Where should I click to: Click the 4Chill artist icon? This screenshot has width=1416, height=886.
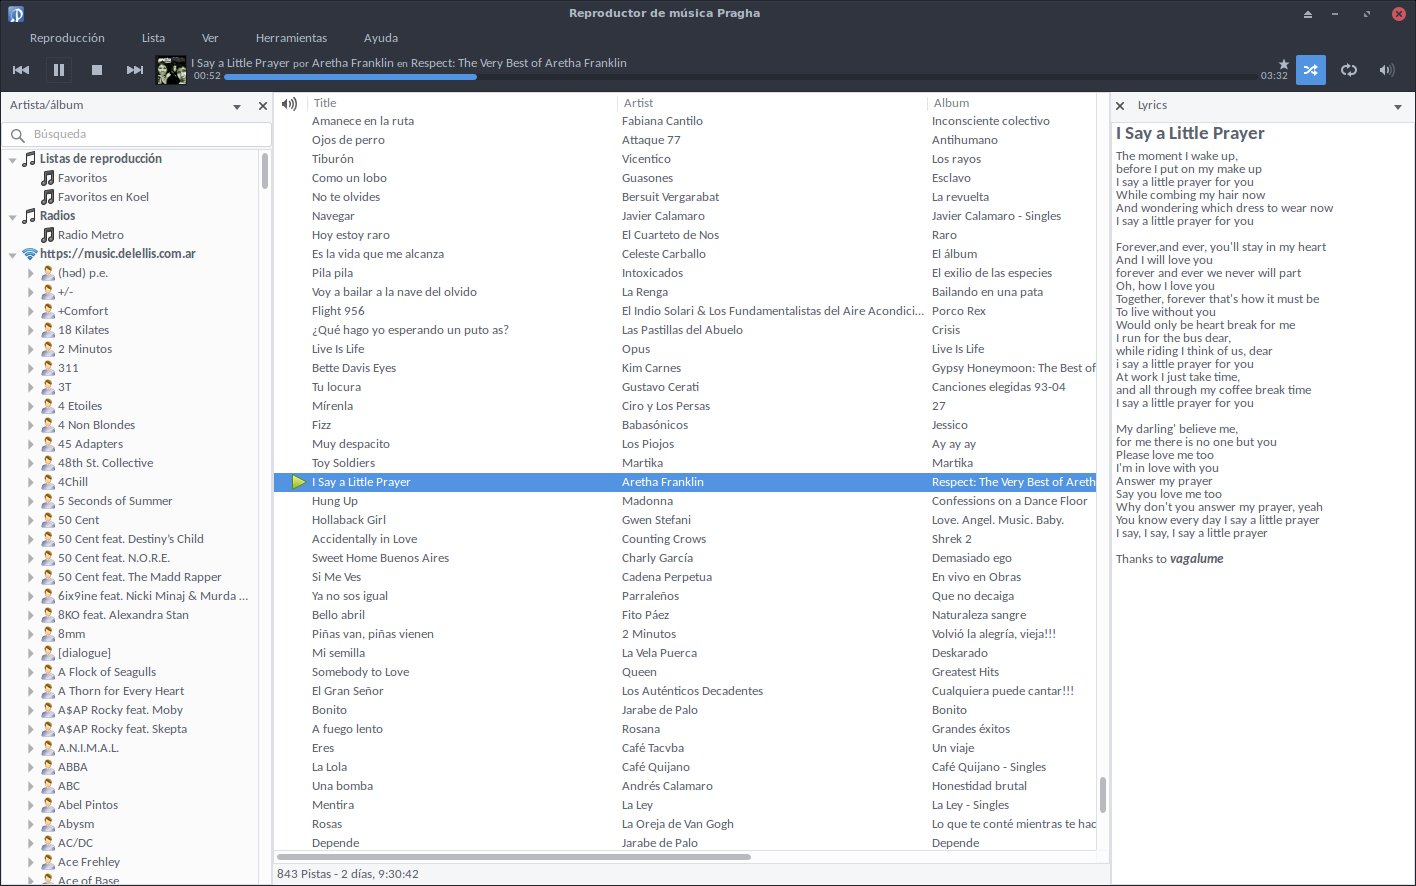coord(47,482)
